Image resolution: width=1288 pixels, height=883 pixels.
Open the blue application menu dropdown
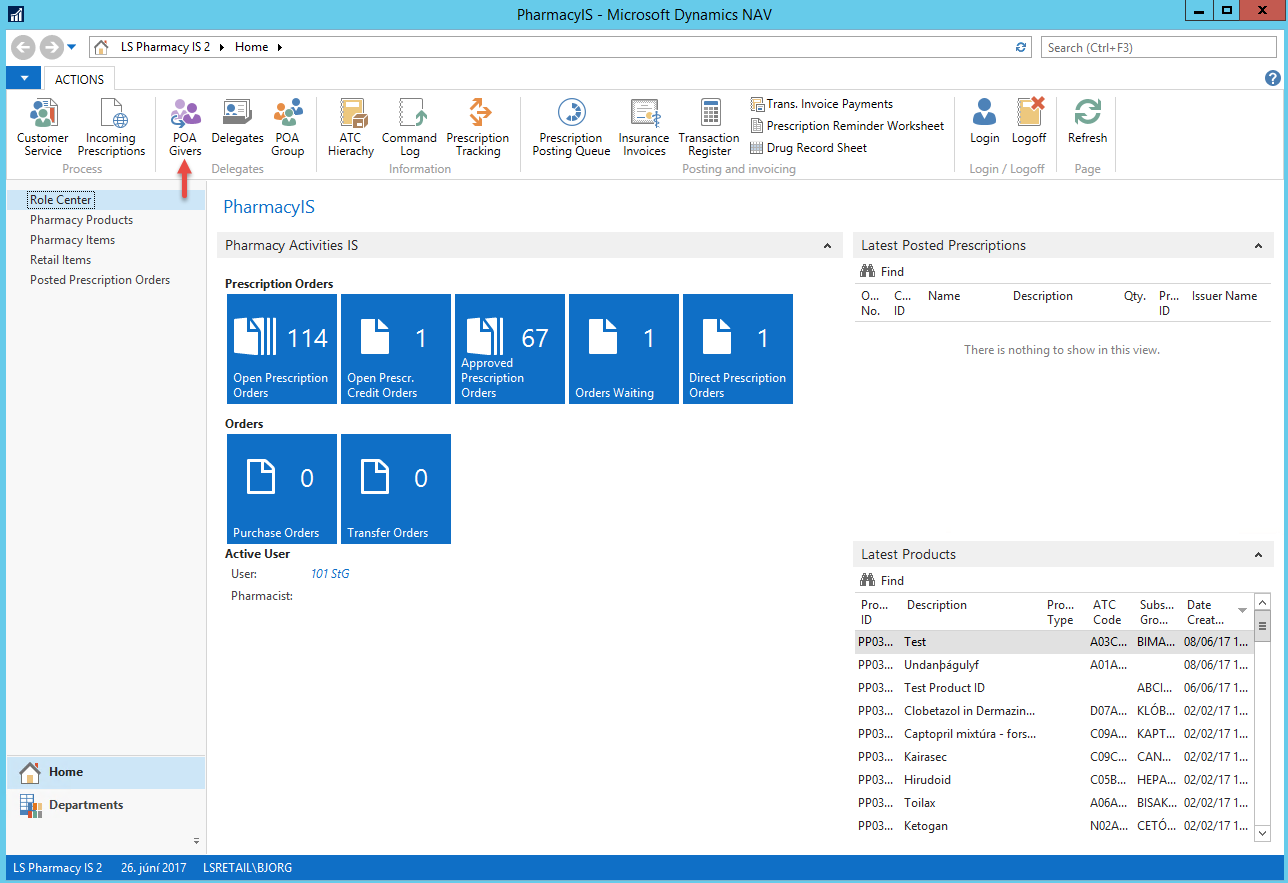pos(23,79)
